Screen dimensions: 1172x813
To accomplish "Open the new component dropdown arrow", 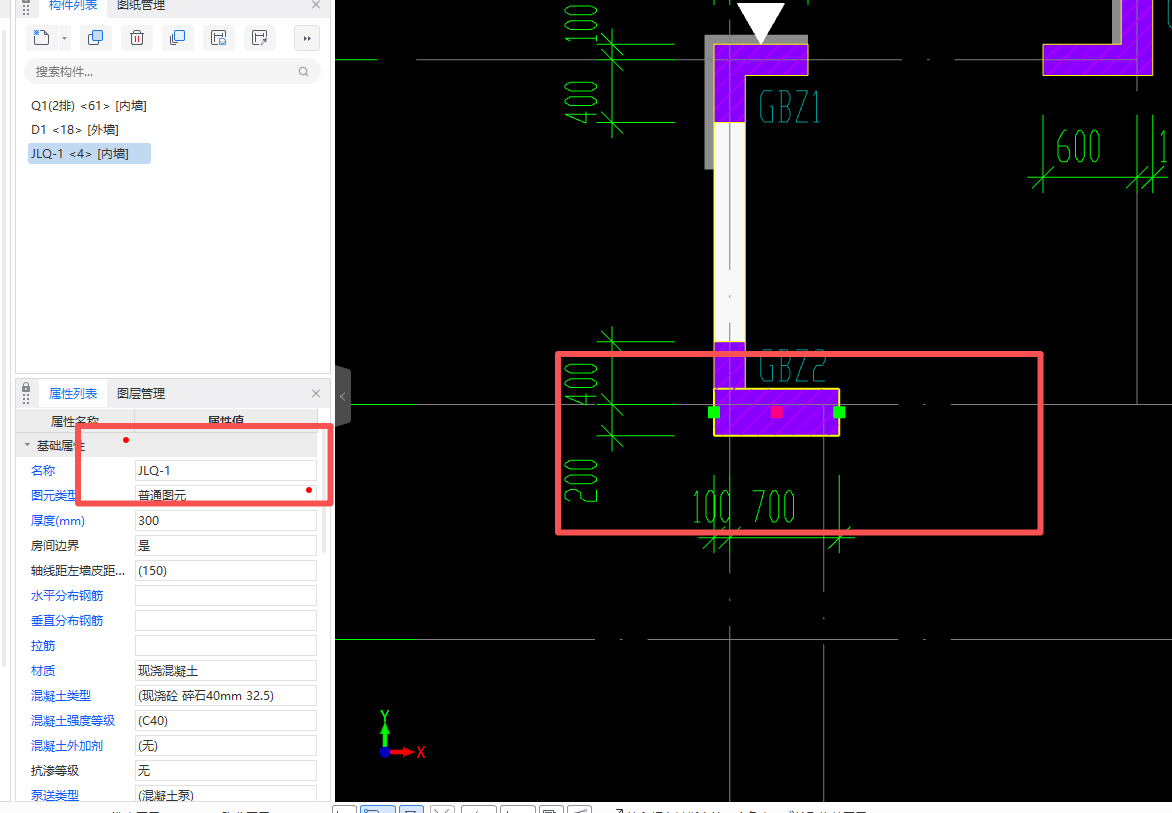I will [64, 38].
